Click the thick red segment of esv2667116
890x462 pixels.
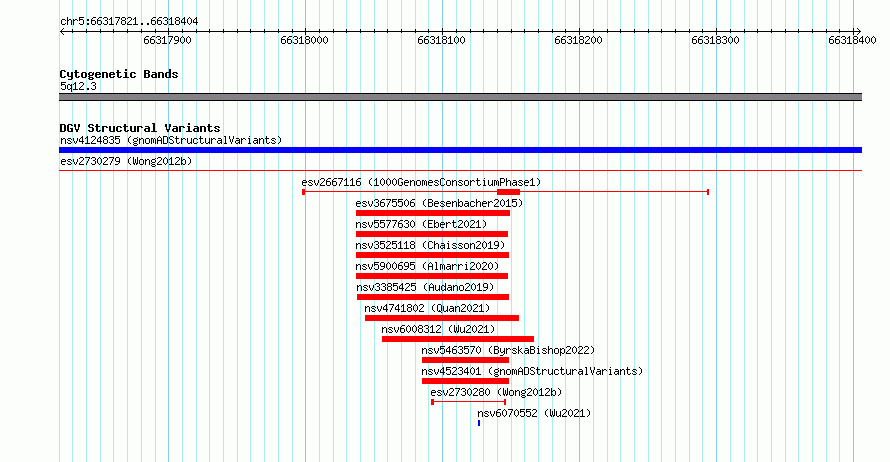[509, 192]
